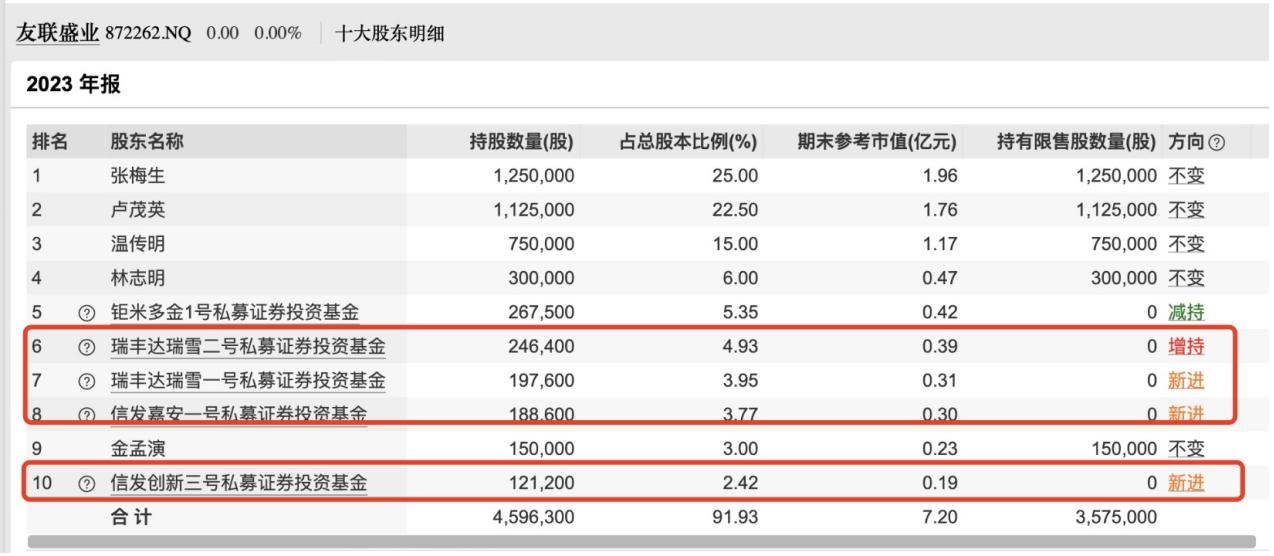The image size is (1274, 556).
Task: Click the help icon next to 方向 header
Action: [1216, 143]
